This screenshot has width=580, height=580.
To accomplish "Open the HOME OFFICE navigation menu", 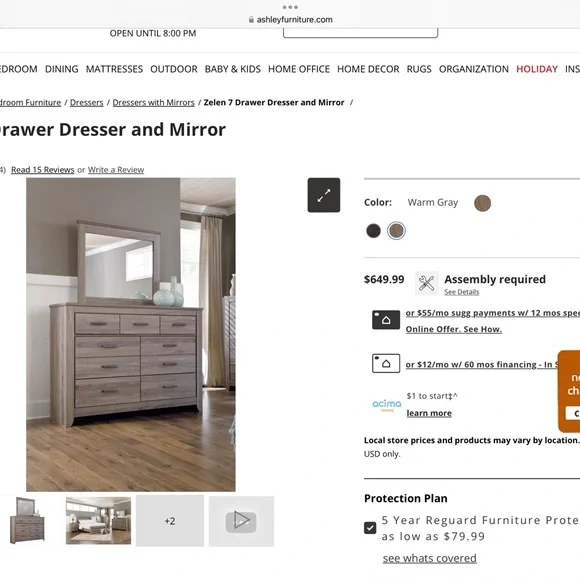I will click(x=299, y=69).
